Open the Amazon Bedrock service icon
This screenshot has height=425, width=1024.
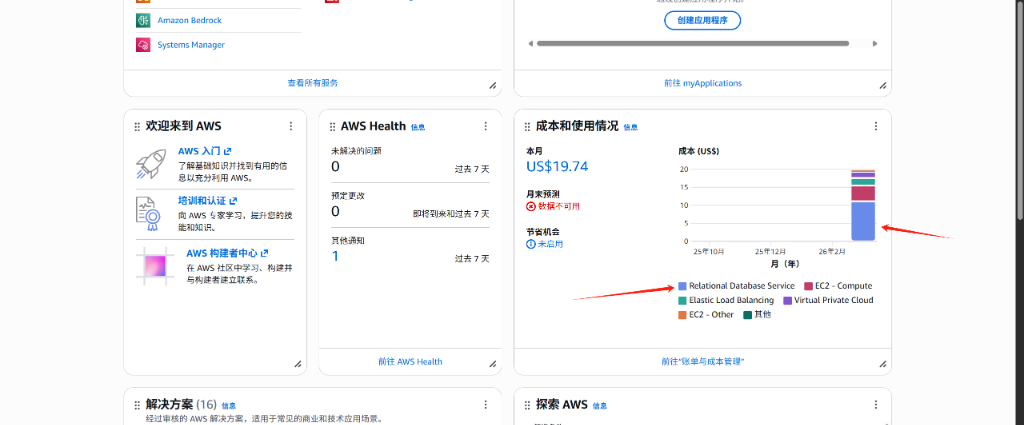tap(143, 20)
